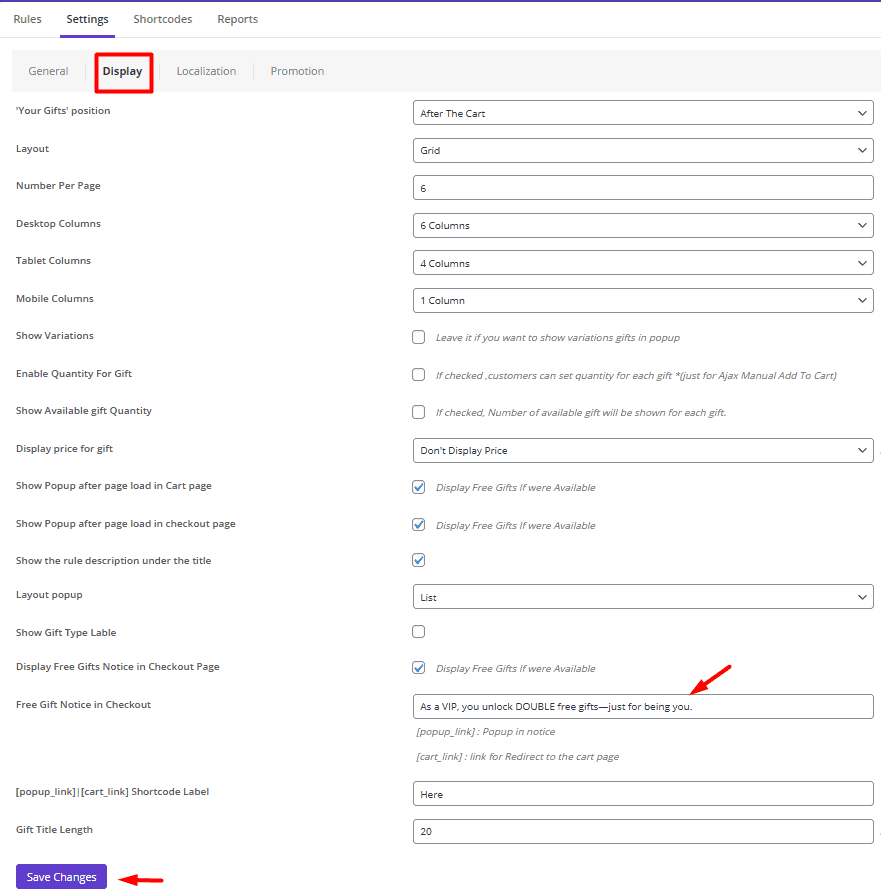Click the Save Changes button
This screenshot has width=881, height=893.
click(60, 876)
